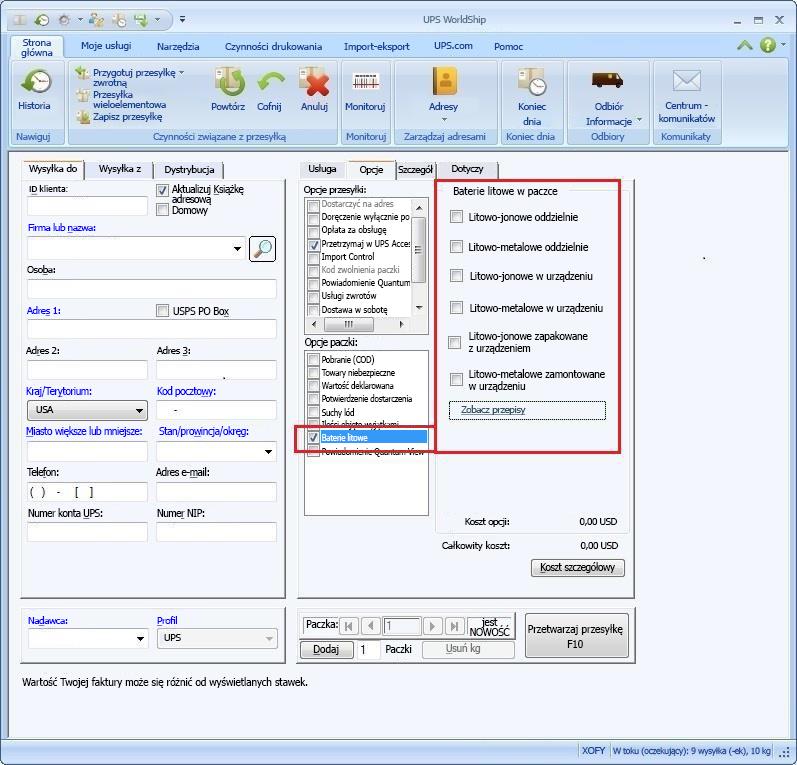The height and width of the screenshot is (765, 797).
Task: Toggle Aktualizuj Książkę adresową checkbox
Action: coord(162,190)
